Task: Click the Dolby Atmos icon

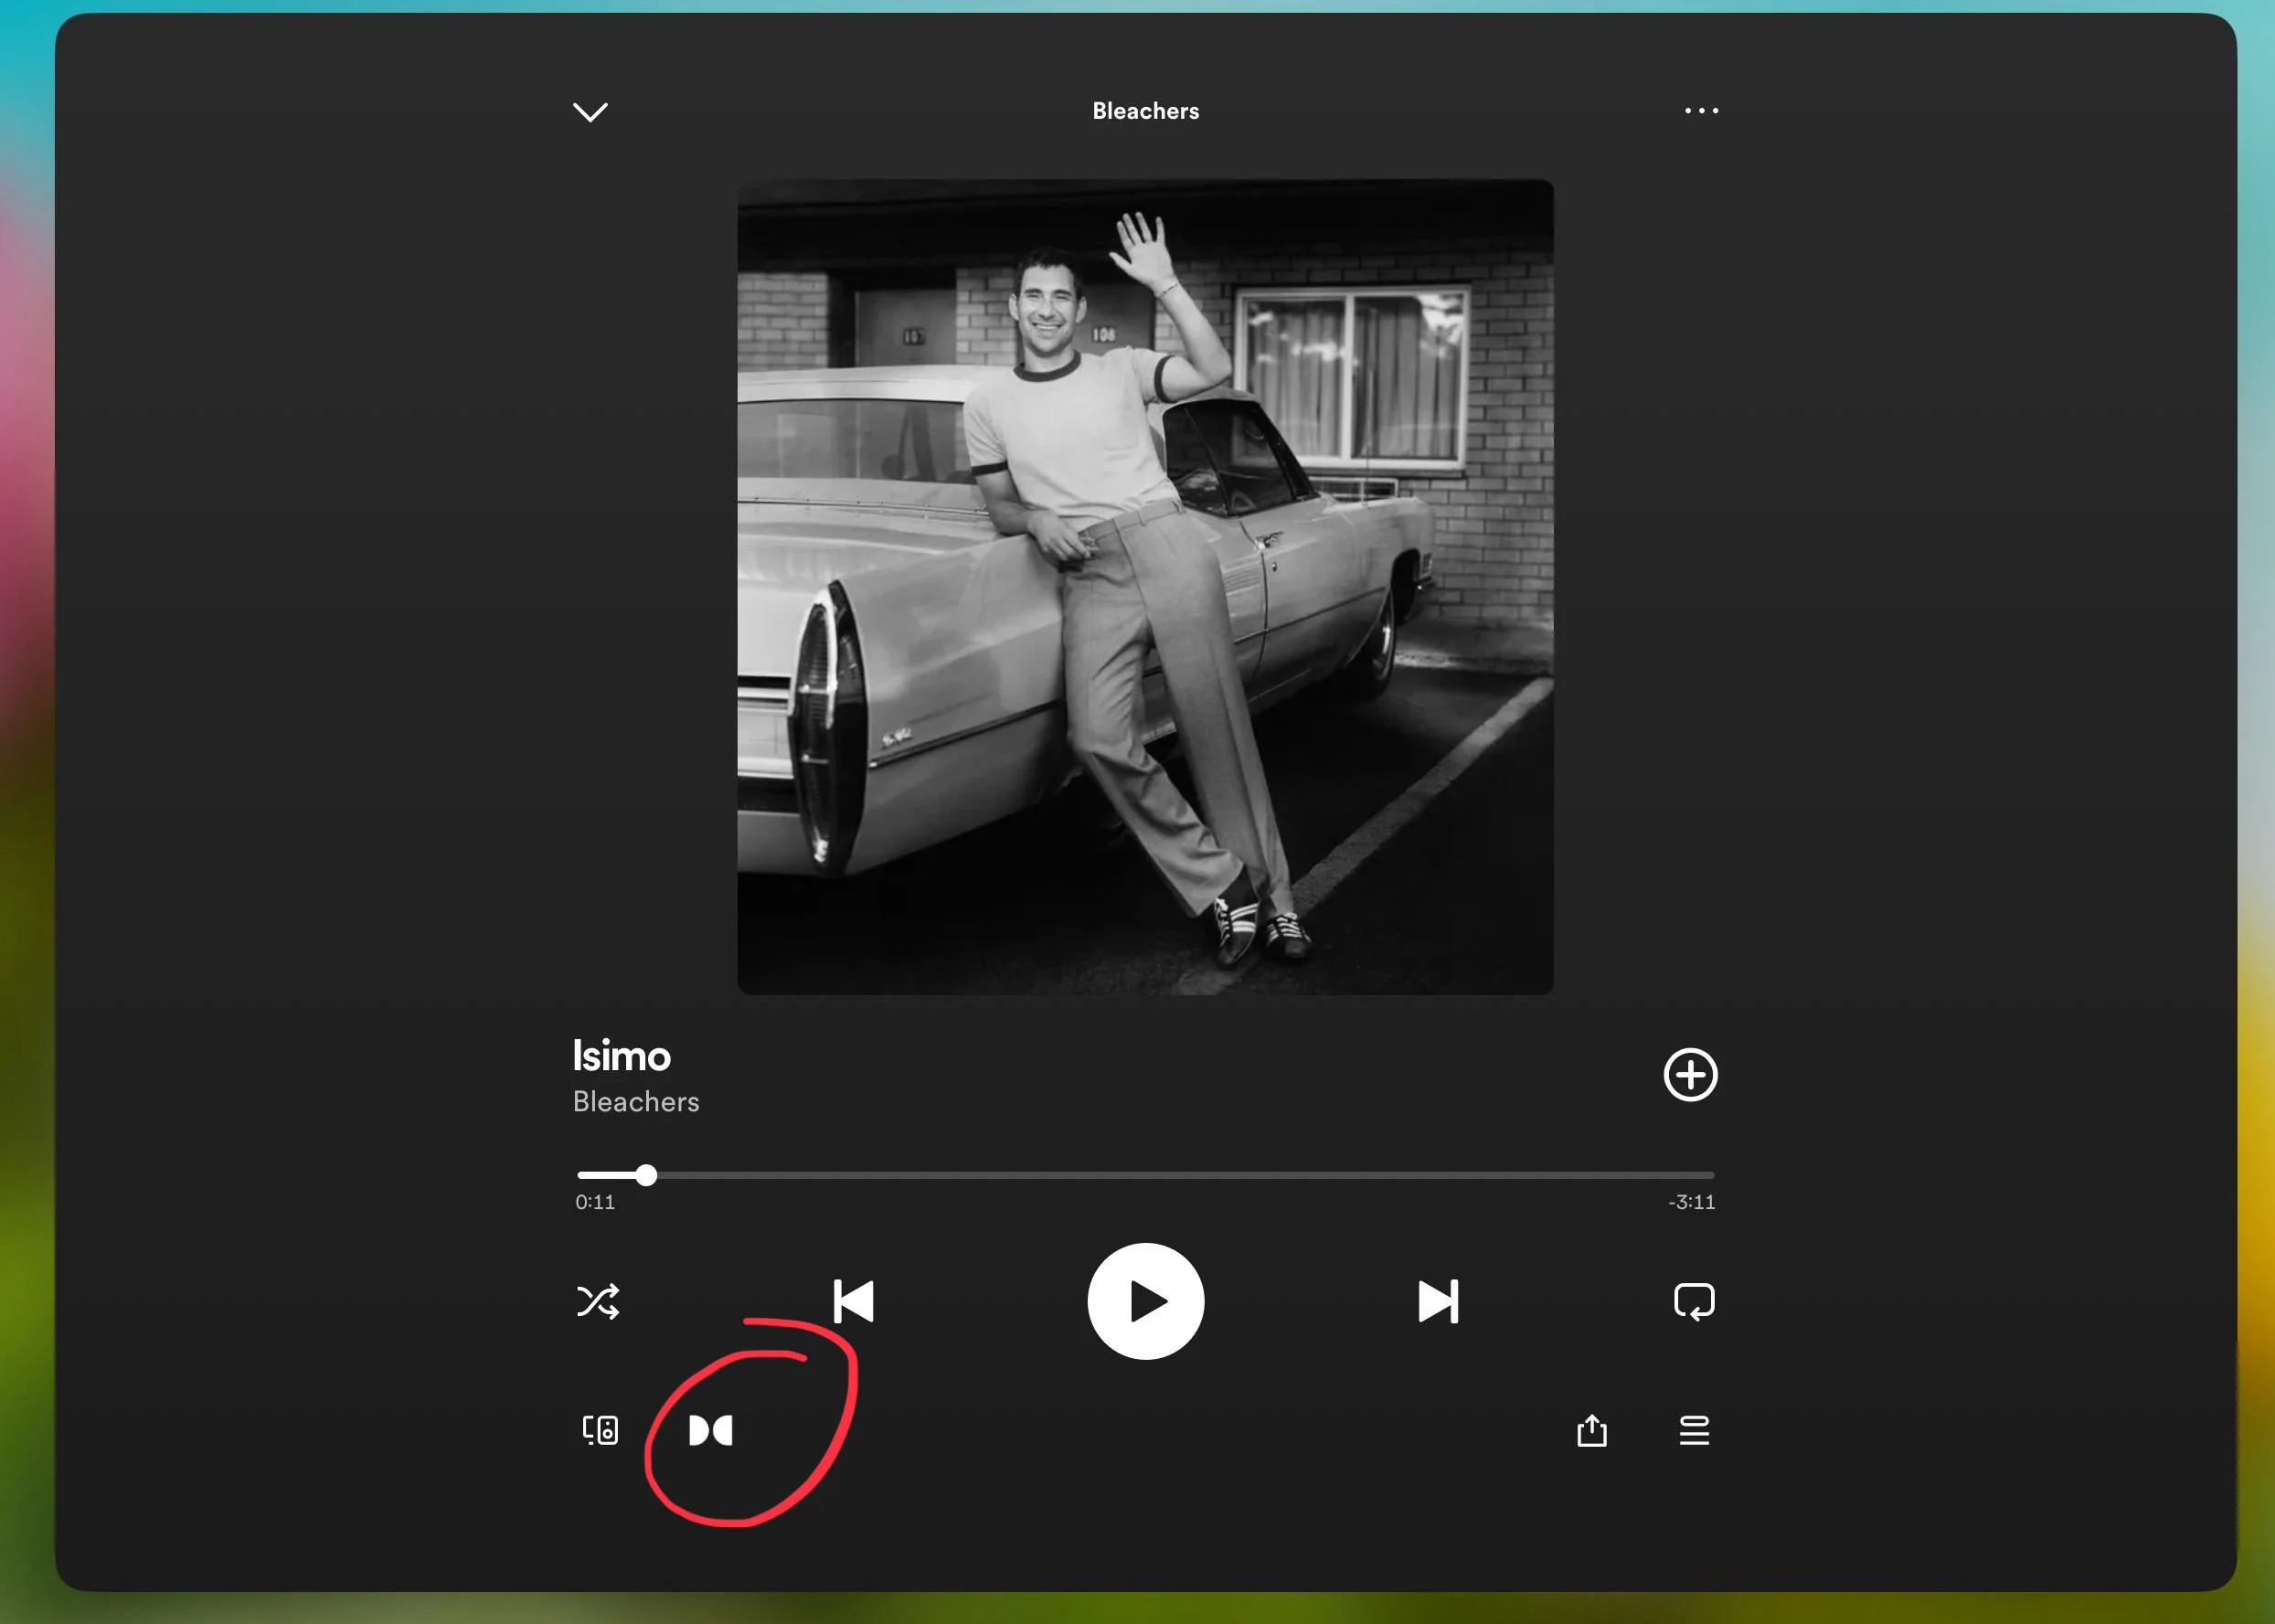Action: pos(711,1430)
